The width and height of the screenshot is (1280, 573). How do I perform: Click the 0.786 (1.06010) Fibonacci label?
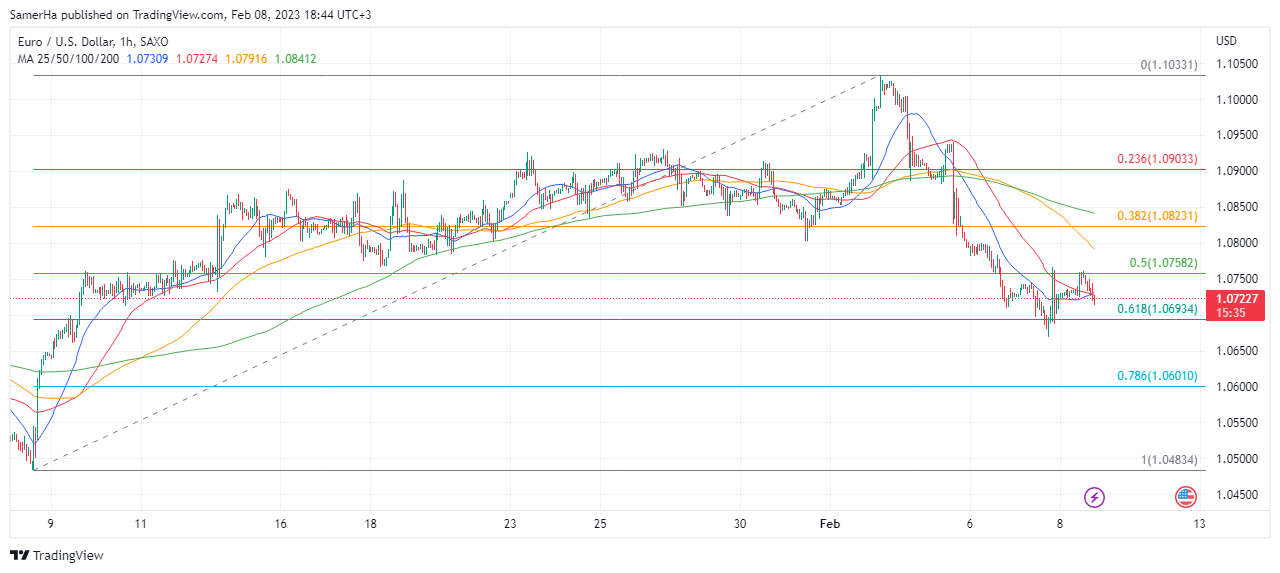(1157, 376)
